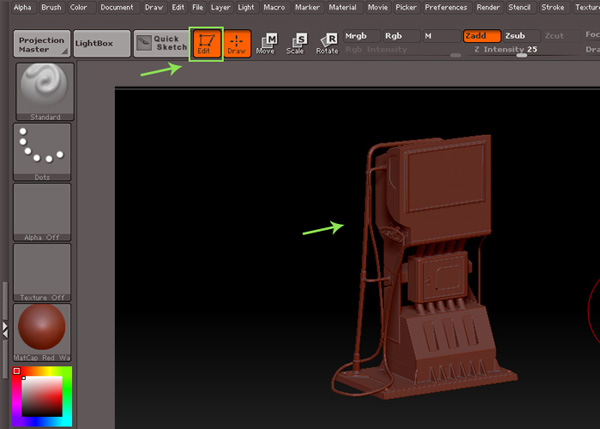Open the Alpha menu
This screenshot has width=600, height=429.
click(x=22, y=7)
